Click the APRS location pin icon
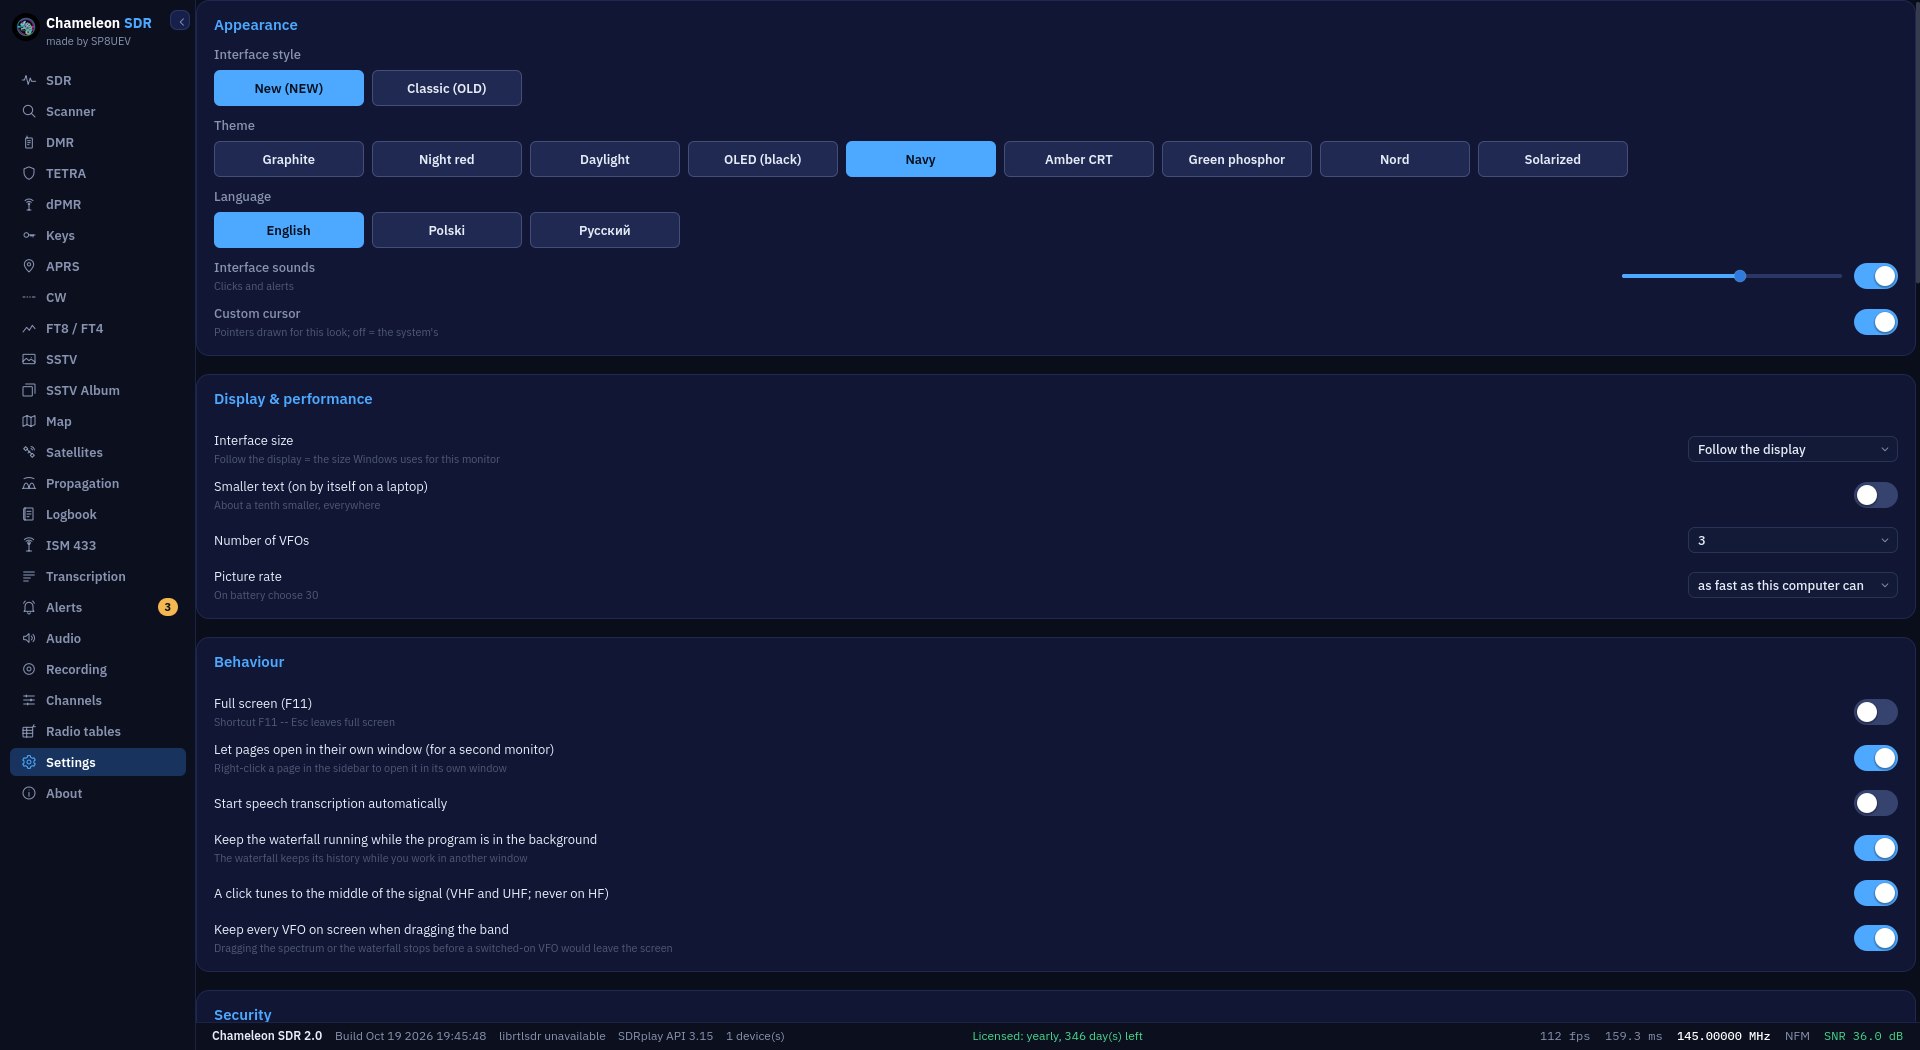The height and width of the screenshot is (1050, 1920). [29, 266]
